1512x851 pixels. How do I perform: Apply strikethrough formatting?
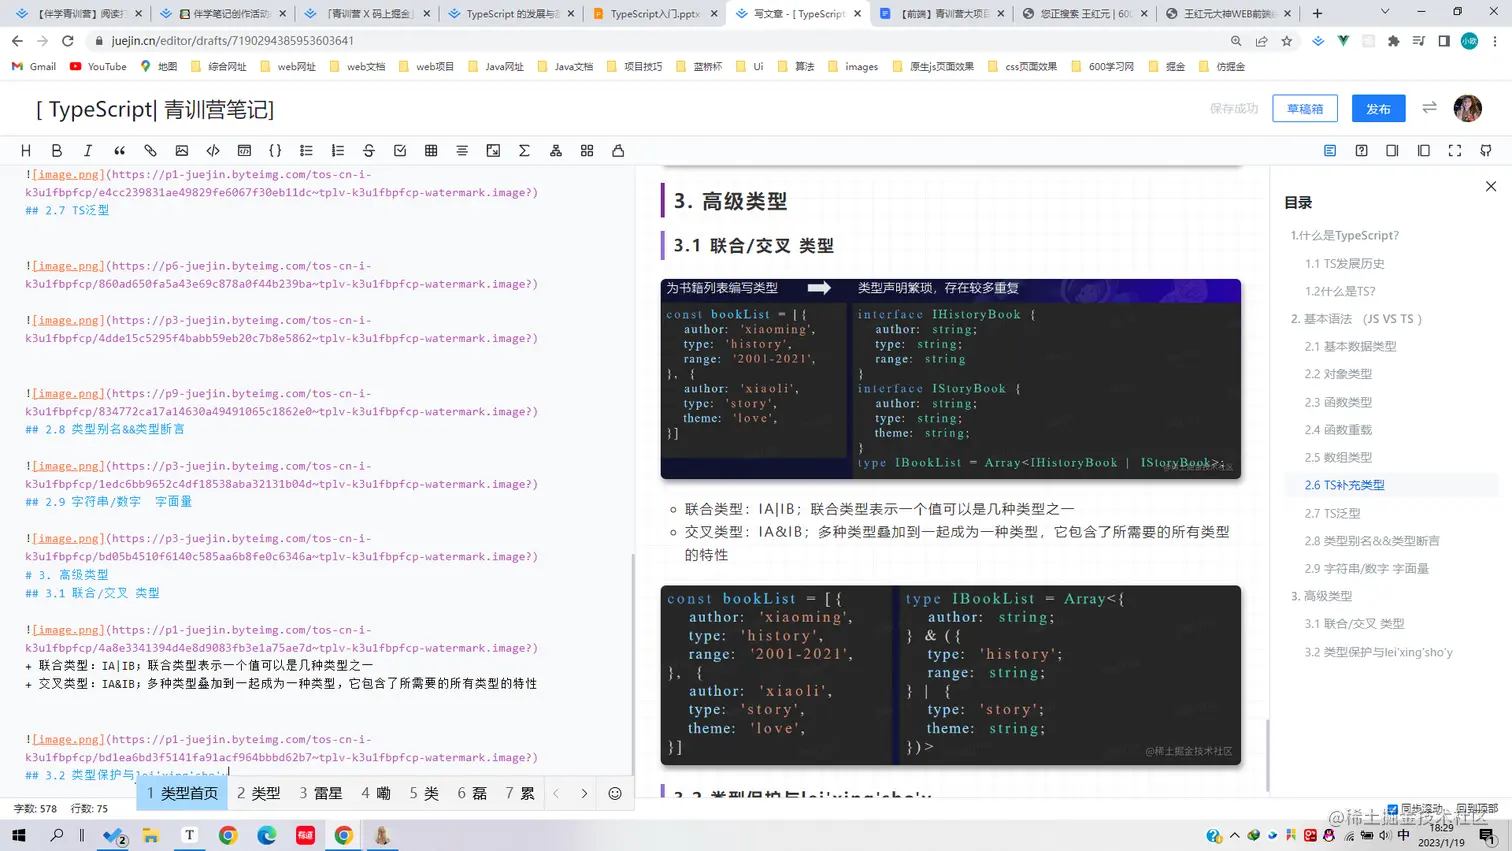(x=369, y=151)
